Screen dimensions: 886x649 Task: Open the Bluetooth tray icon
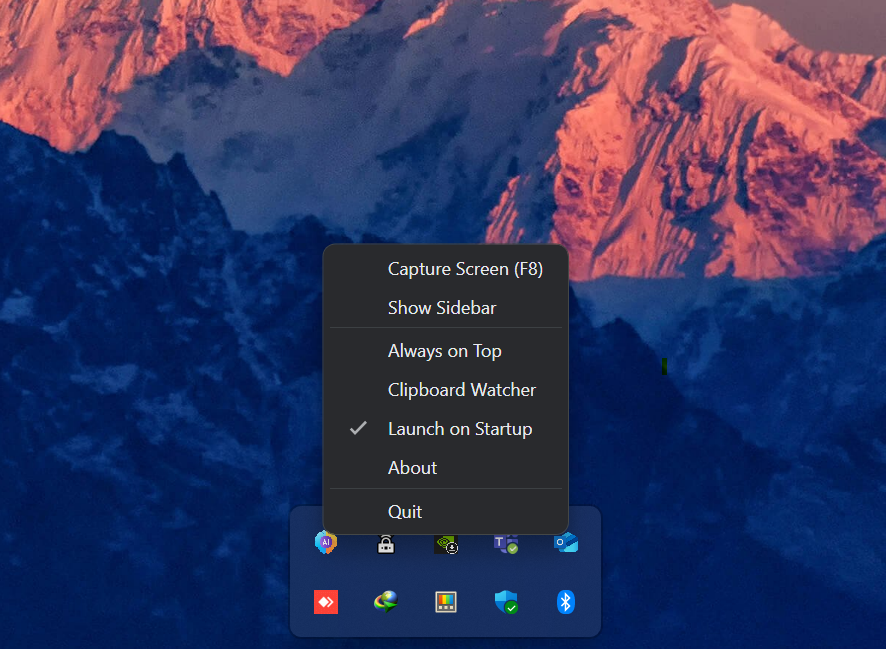coord(565,601)
